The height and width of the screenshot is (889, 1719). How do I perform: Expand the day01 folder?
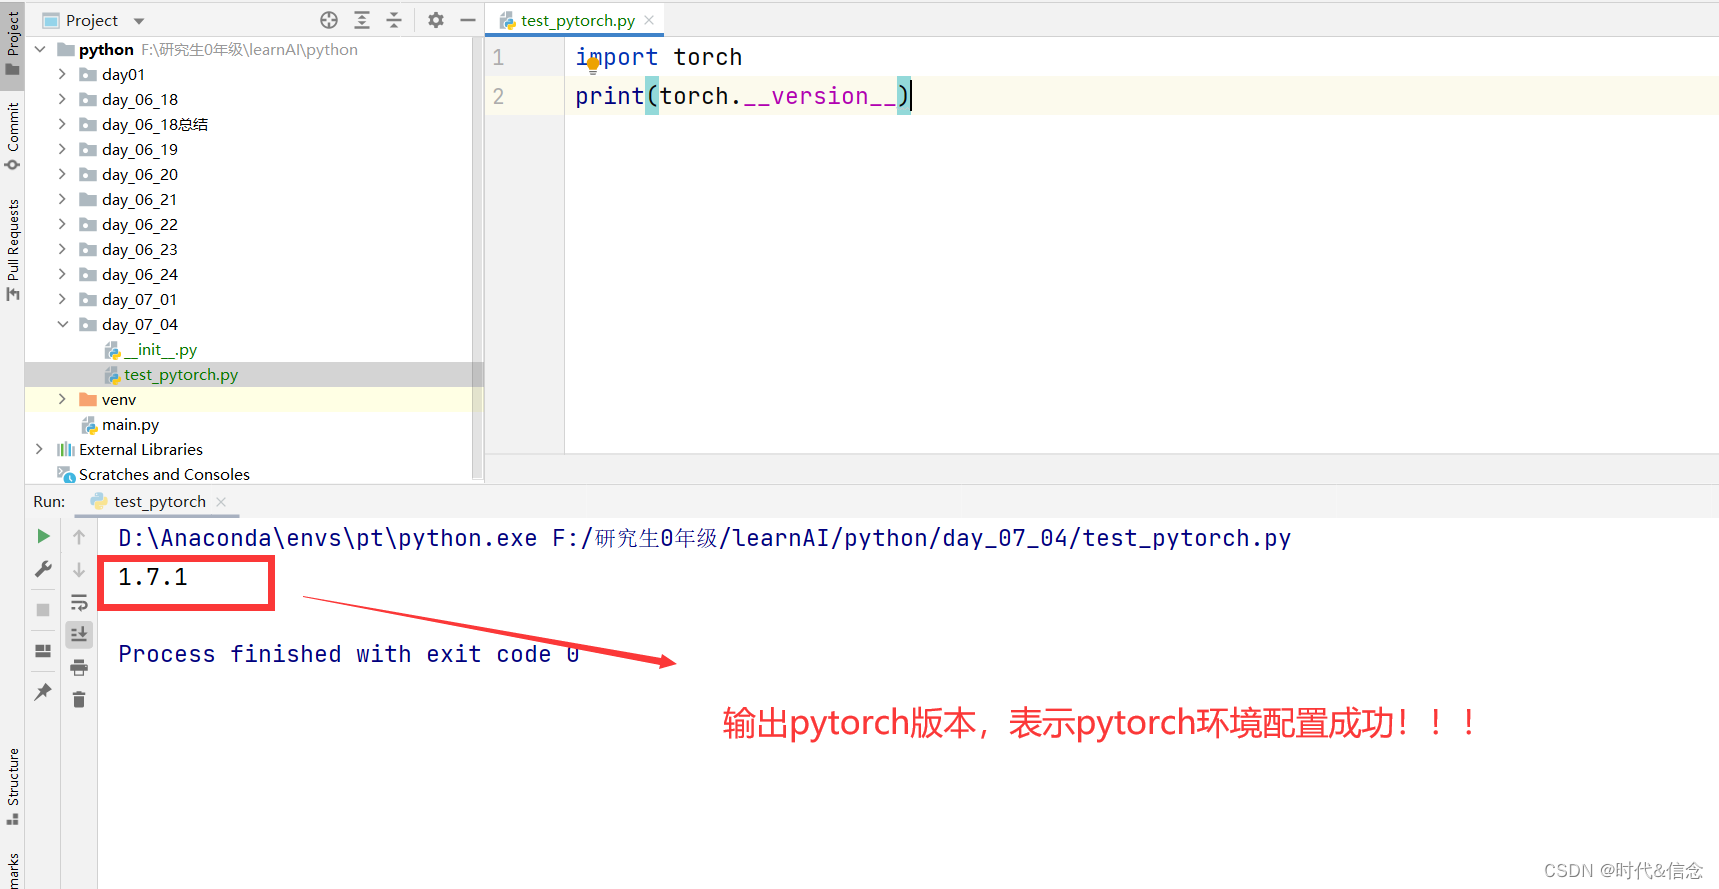point(62,74)
